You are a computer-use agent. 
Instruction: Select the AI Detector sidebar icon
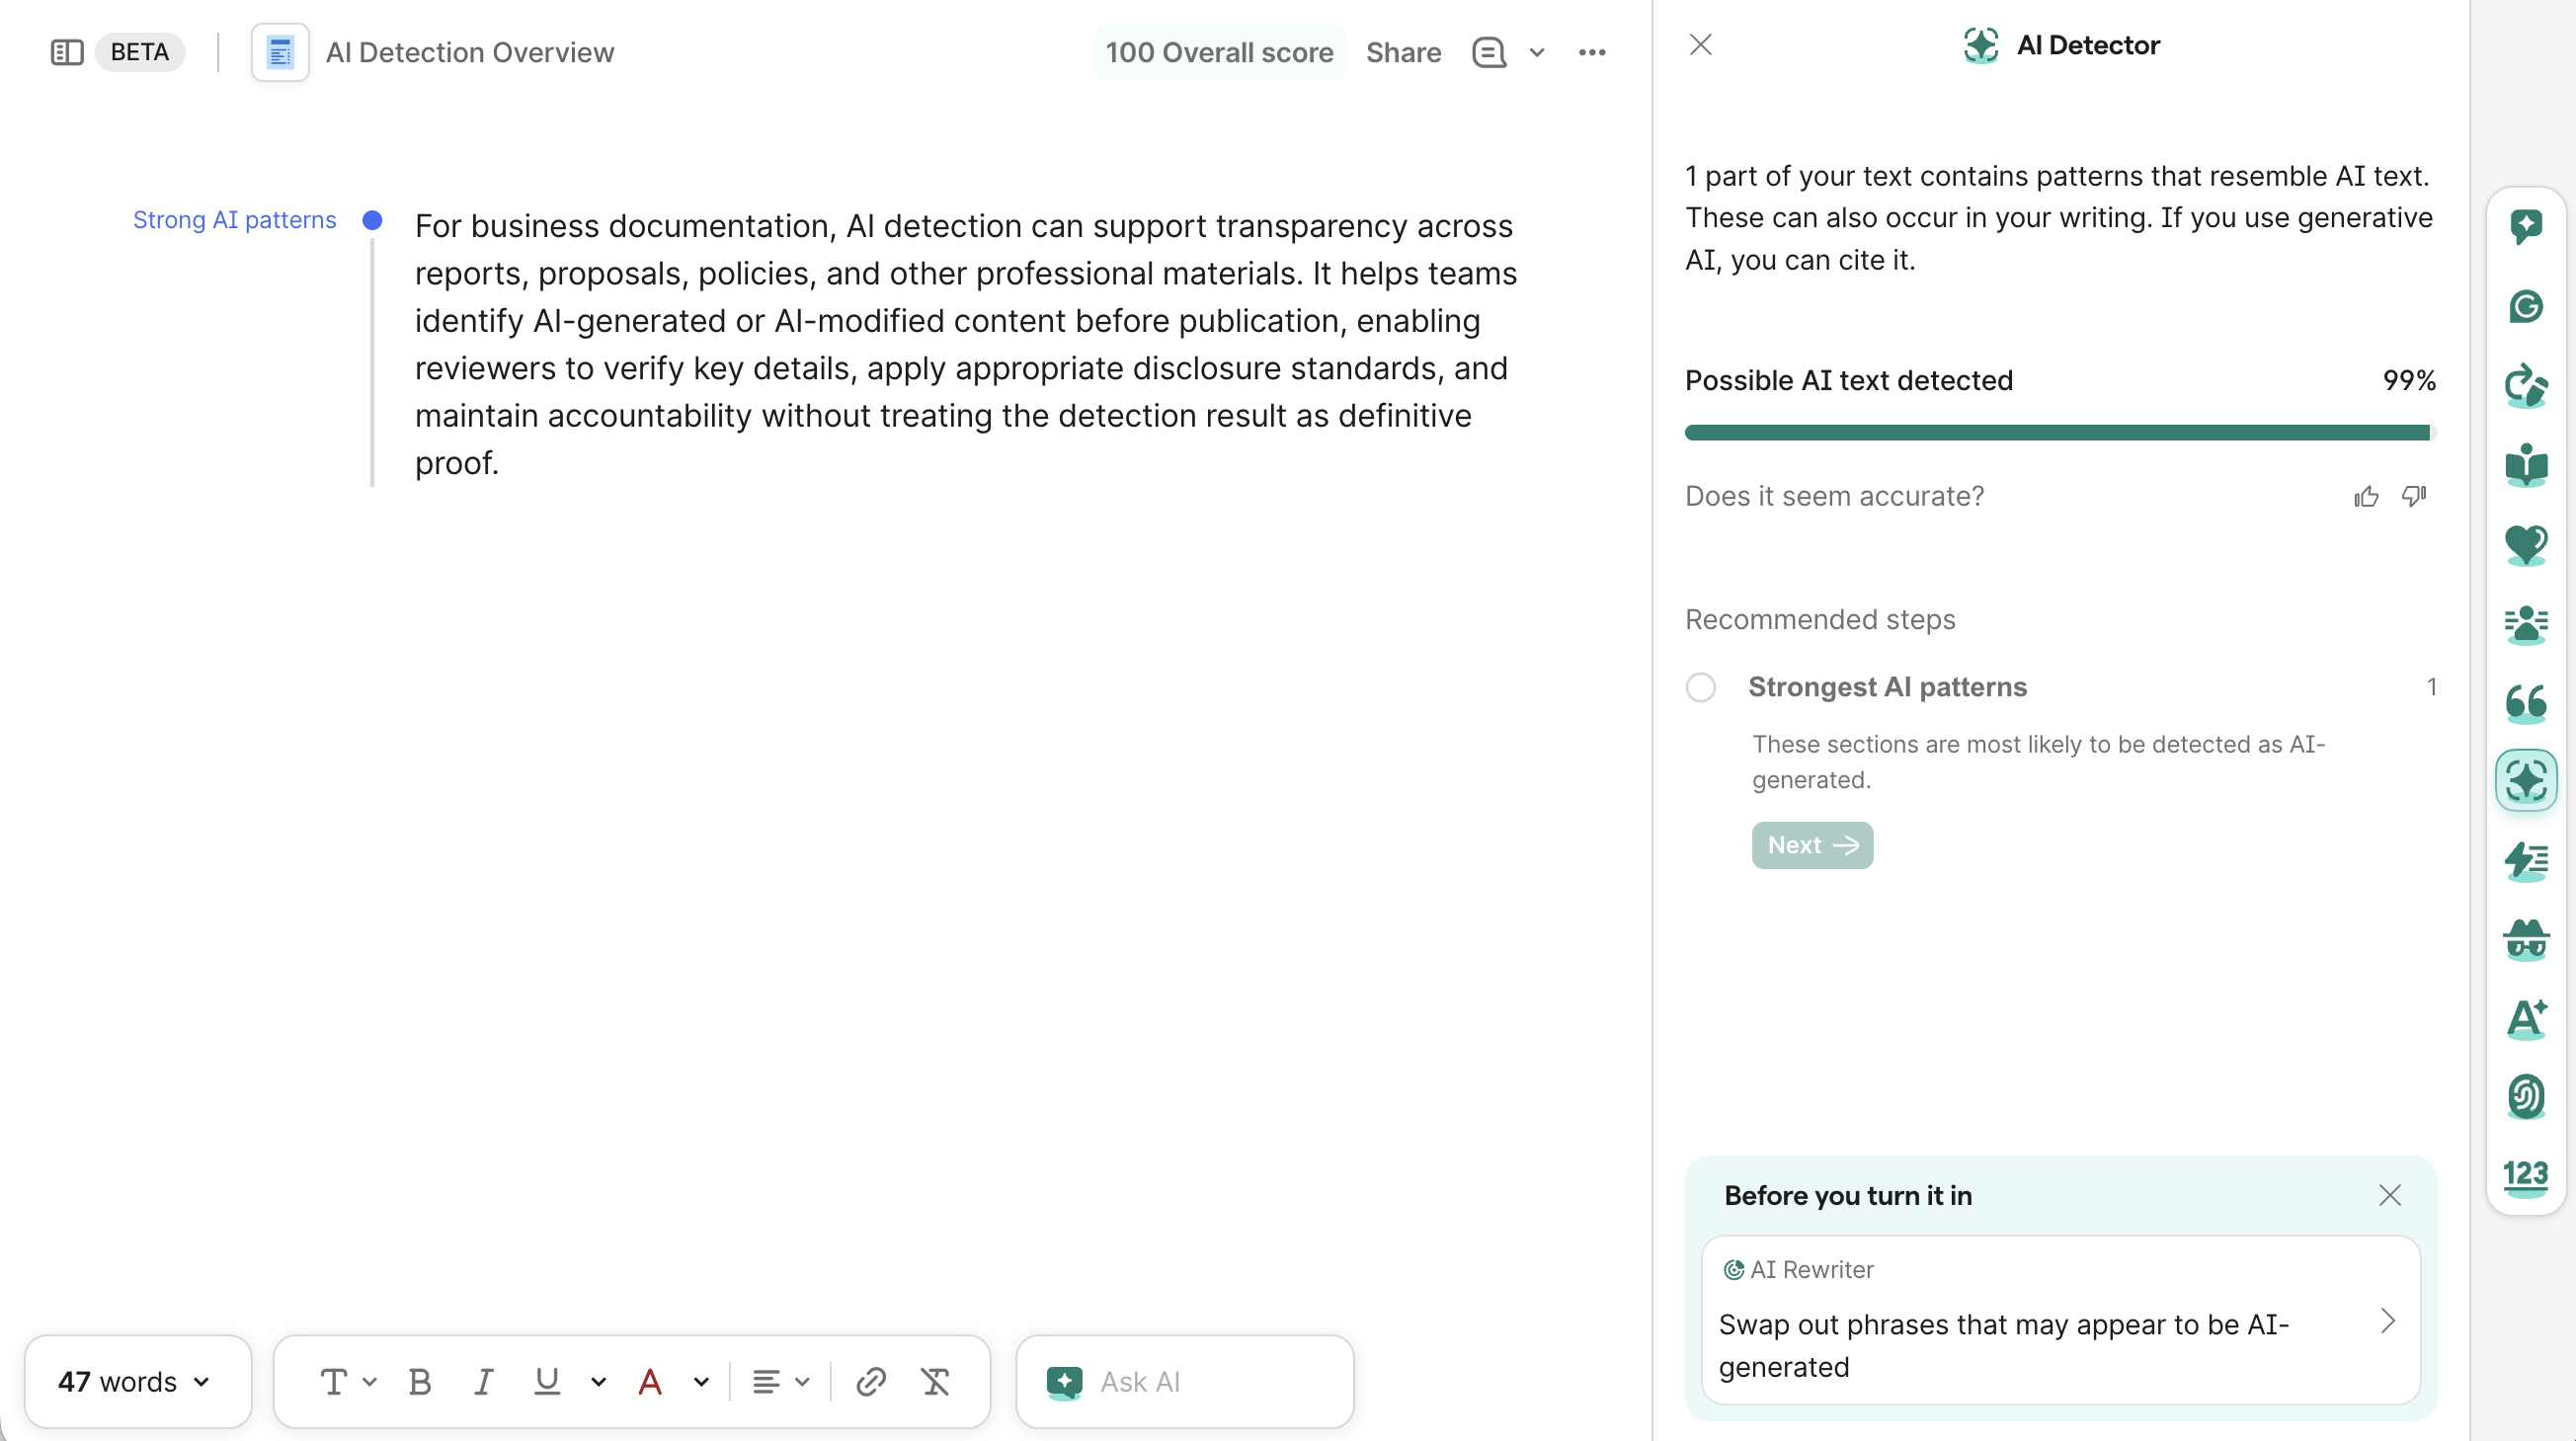click(2526, 781)
